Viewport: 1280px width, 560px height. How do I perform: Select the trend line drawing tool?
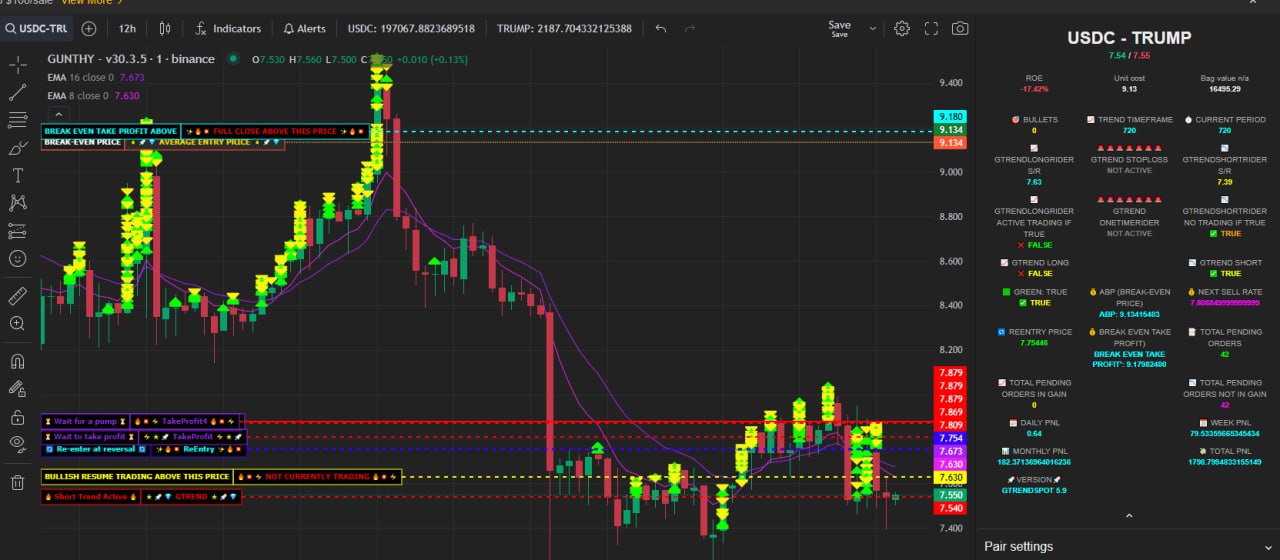[17, 93]
